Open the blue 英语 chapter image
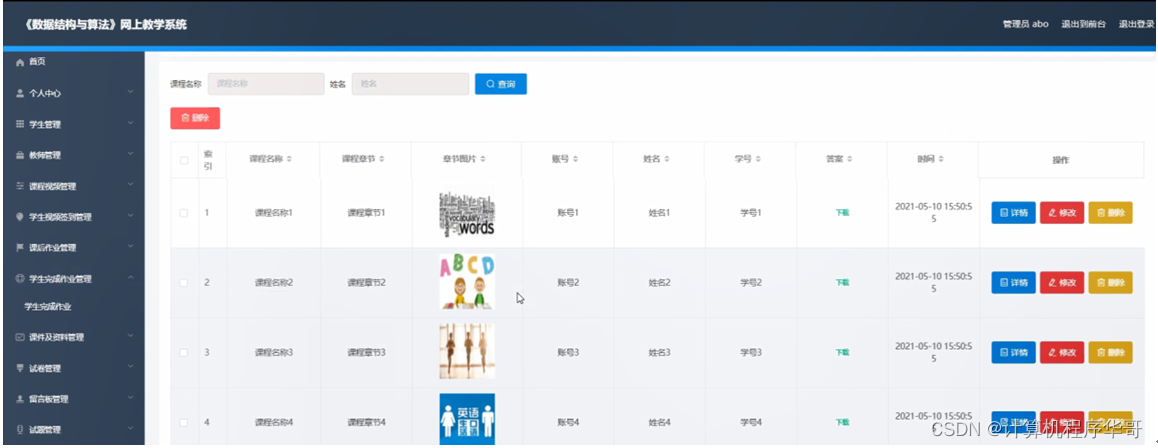1158x448 pixels. click(x=467, y=419)
